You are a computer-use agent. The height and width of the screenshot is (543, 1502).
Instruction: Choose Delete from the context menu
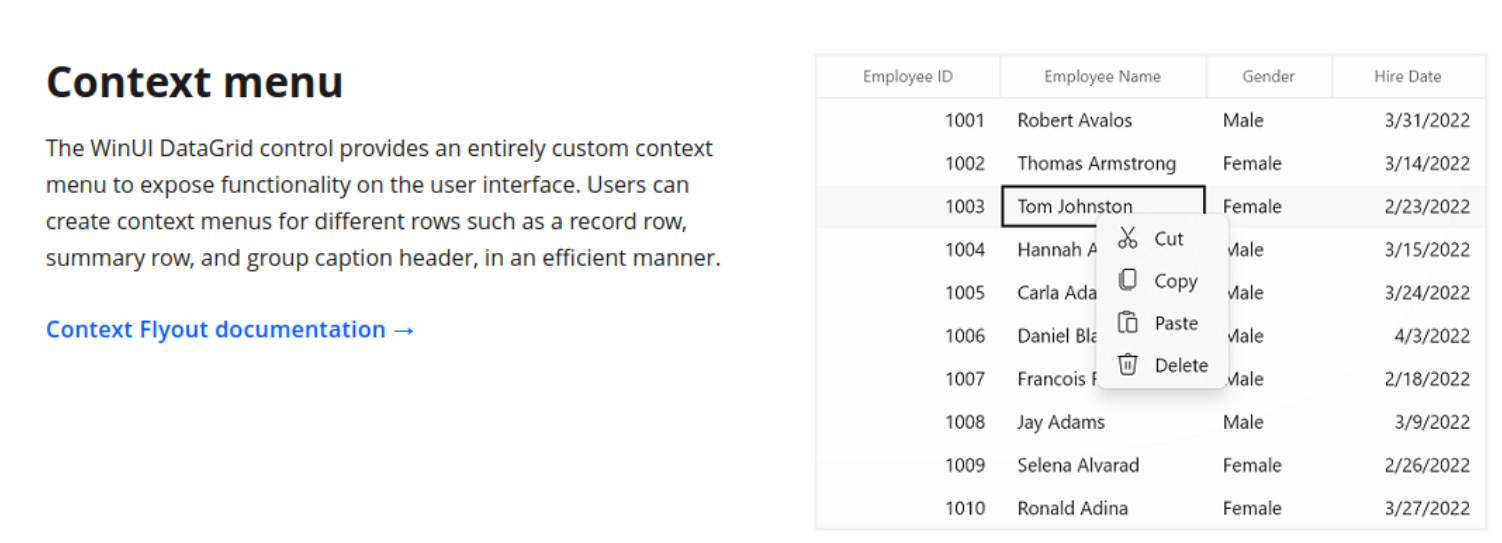pyautogui.click(x=1180, y=366)
